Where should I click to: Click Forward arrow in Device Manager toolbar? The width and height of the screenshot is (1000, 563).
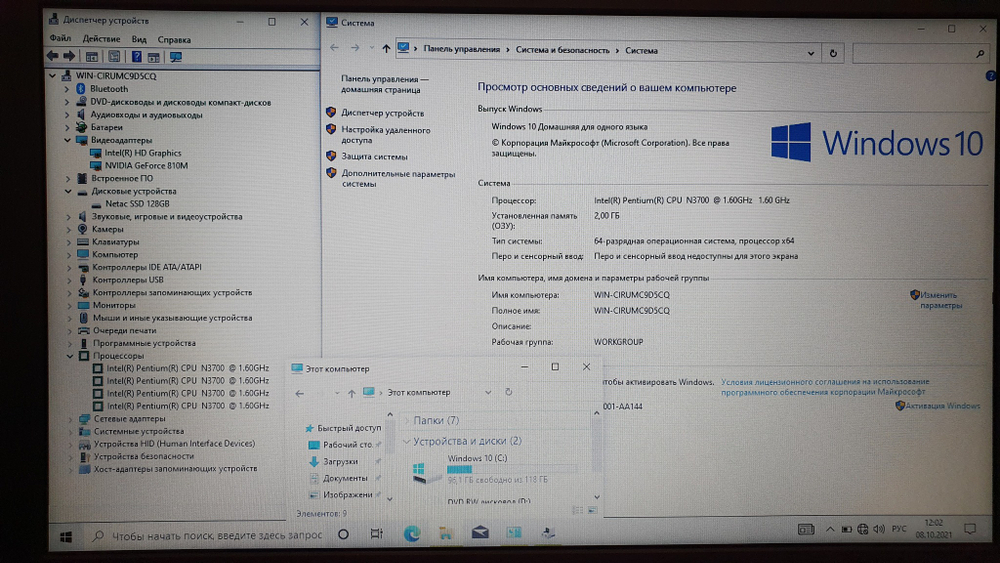(x=69, y=56)
